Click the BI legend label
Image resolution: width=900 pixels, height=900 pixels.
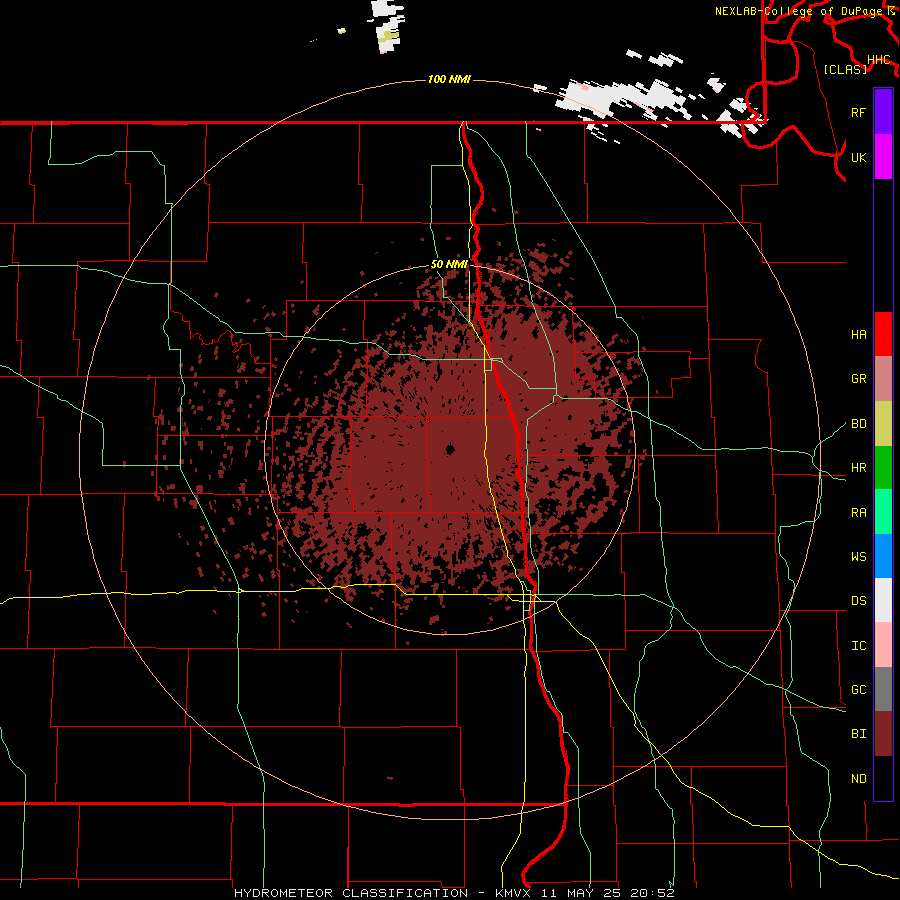(858, 734)
